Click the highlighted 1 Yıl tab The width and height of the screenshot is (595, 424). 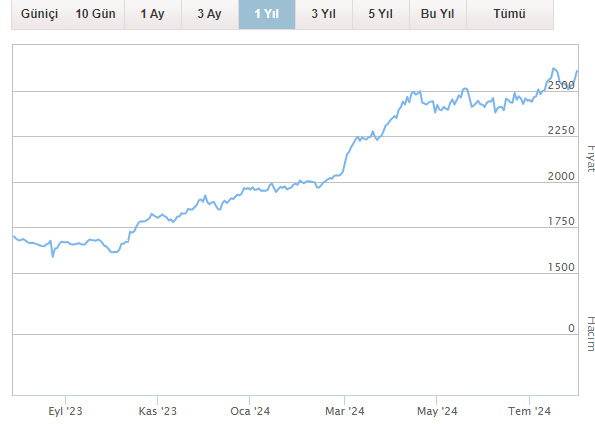pos(267,14)
